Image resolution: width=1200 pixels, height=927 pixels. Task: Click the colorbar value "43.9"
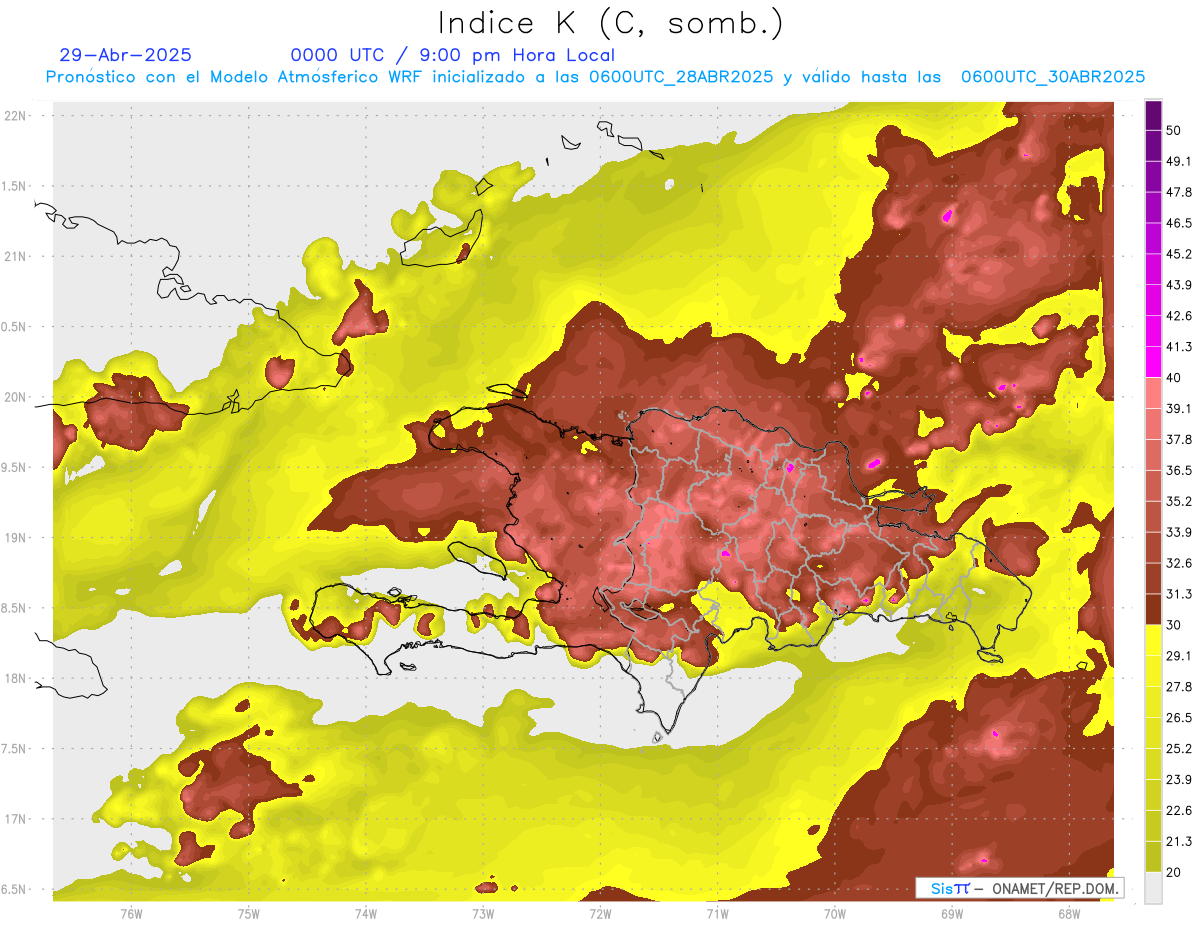(x=1178, y=285)
